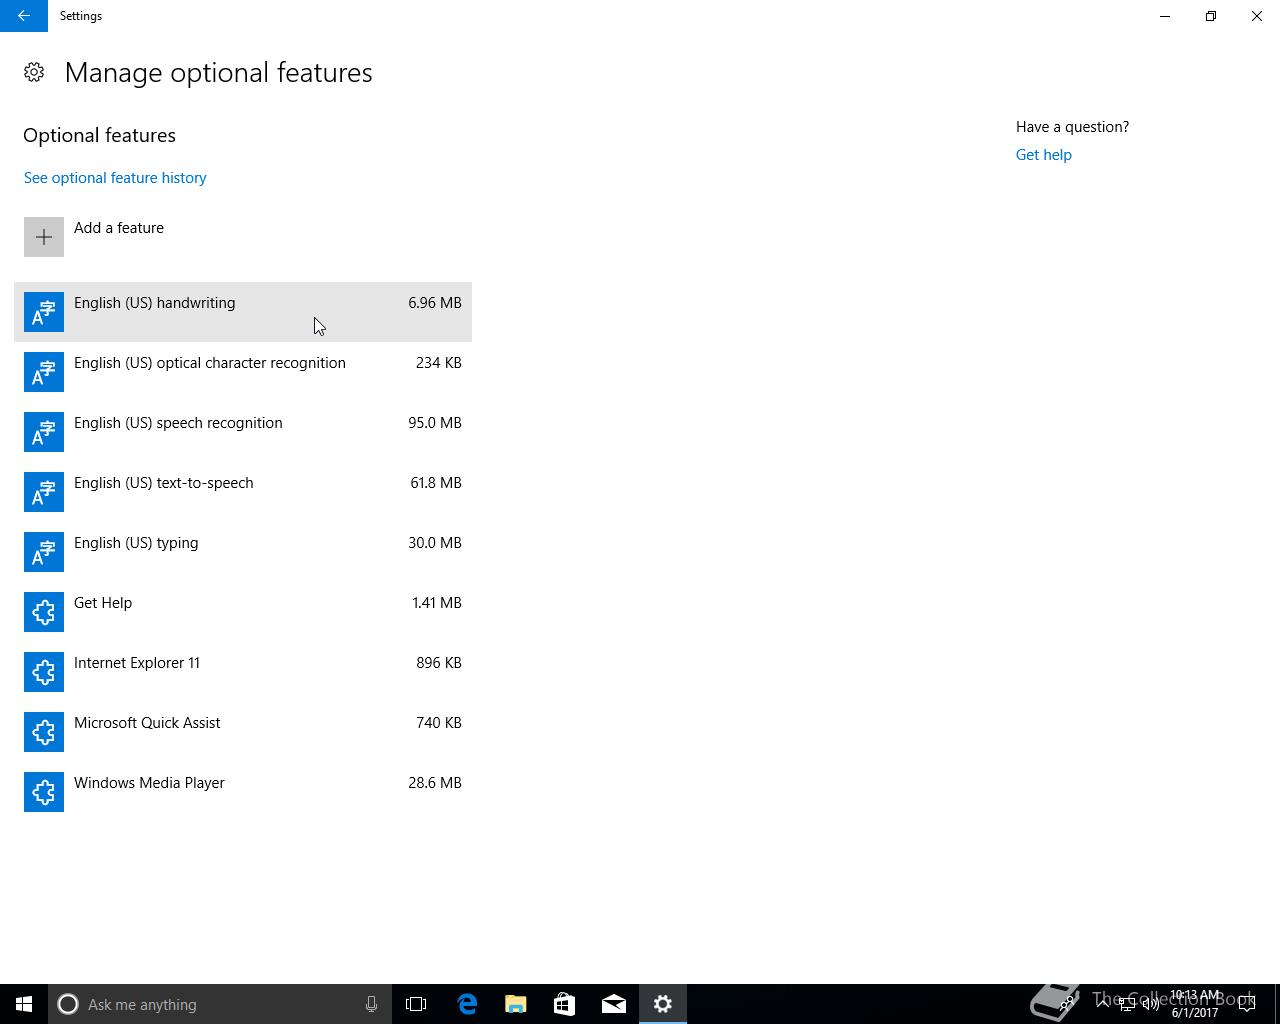Click the 95.0 MB size value
Image resolution: width=1280 pixels, height=1024 pixels.
click(x=435, y=423)
